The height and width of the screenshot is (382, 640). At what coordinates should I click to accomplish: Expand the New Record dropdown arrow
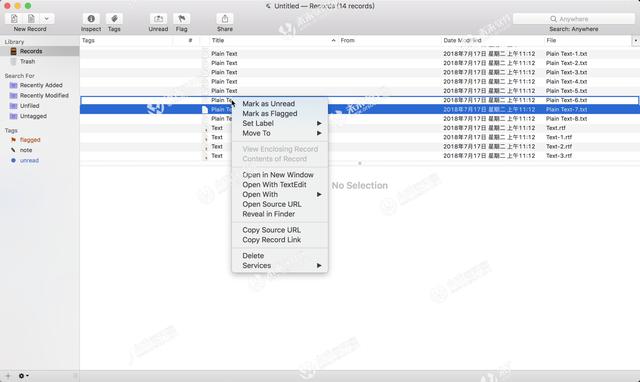(x=47, y=18)
